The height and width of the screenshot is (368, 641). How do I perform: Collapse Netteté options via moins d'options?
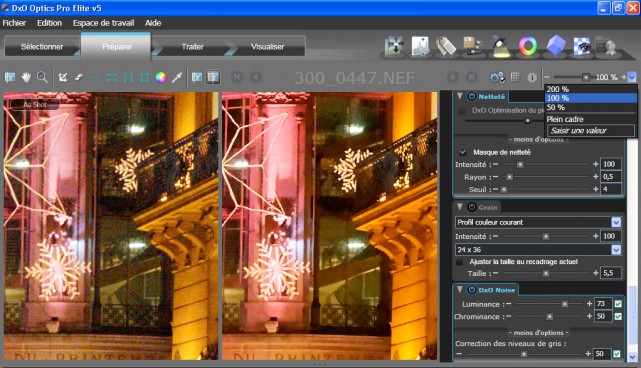point(538,139)
